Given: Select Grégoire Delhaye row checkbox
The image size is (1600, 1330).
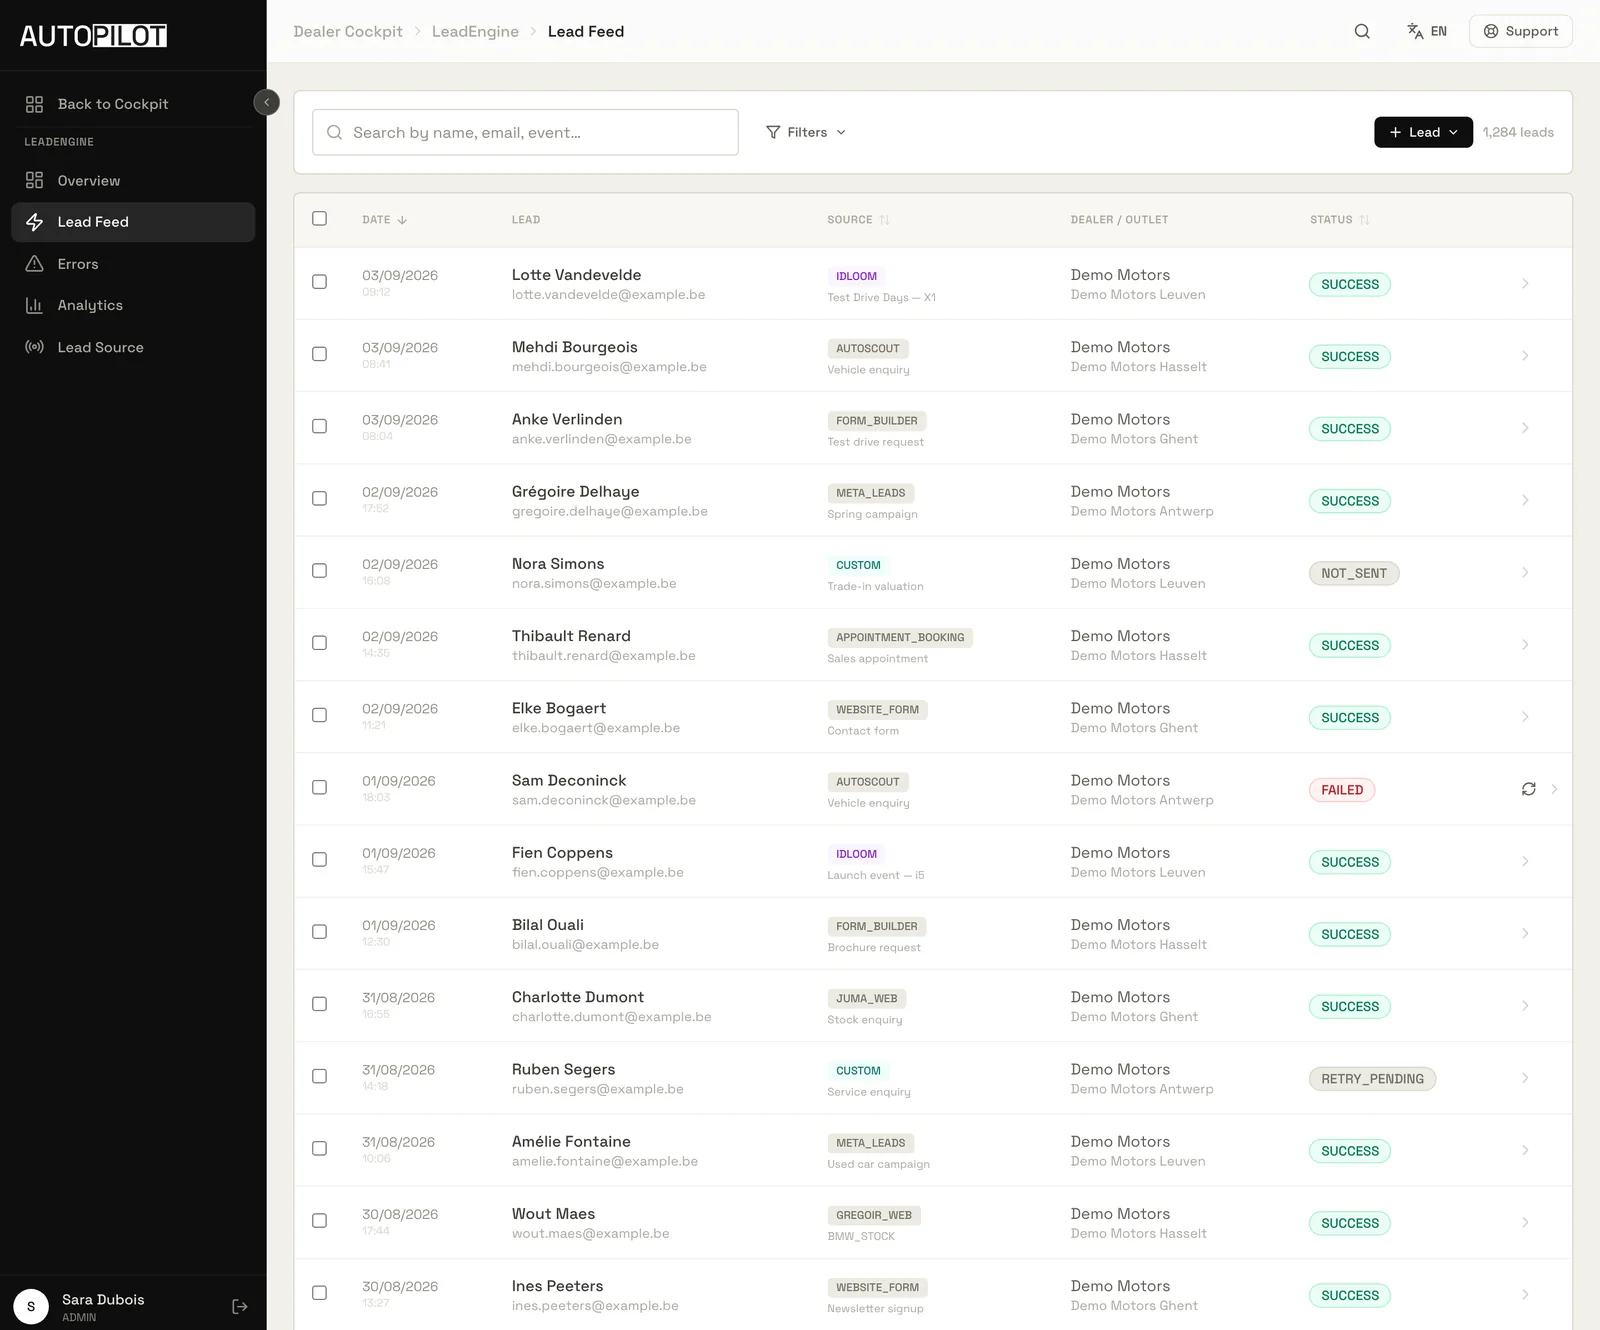Looking at the screenshot, I should point(319,498).
